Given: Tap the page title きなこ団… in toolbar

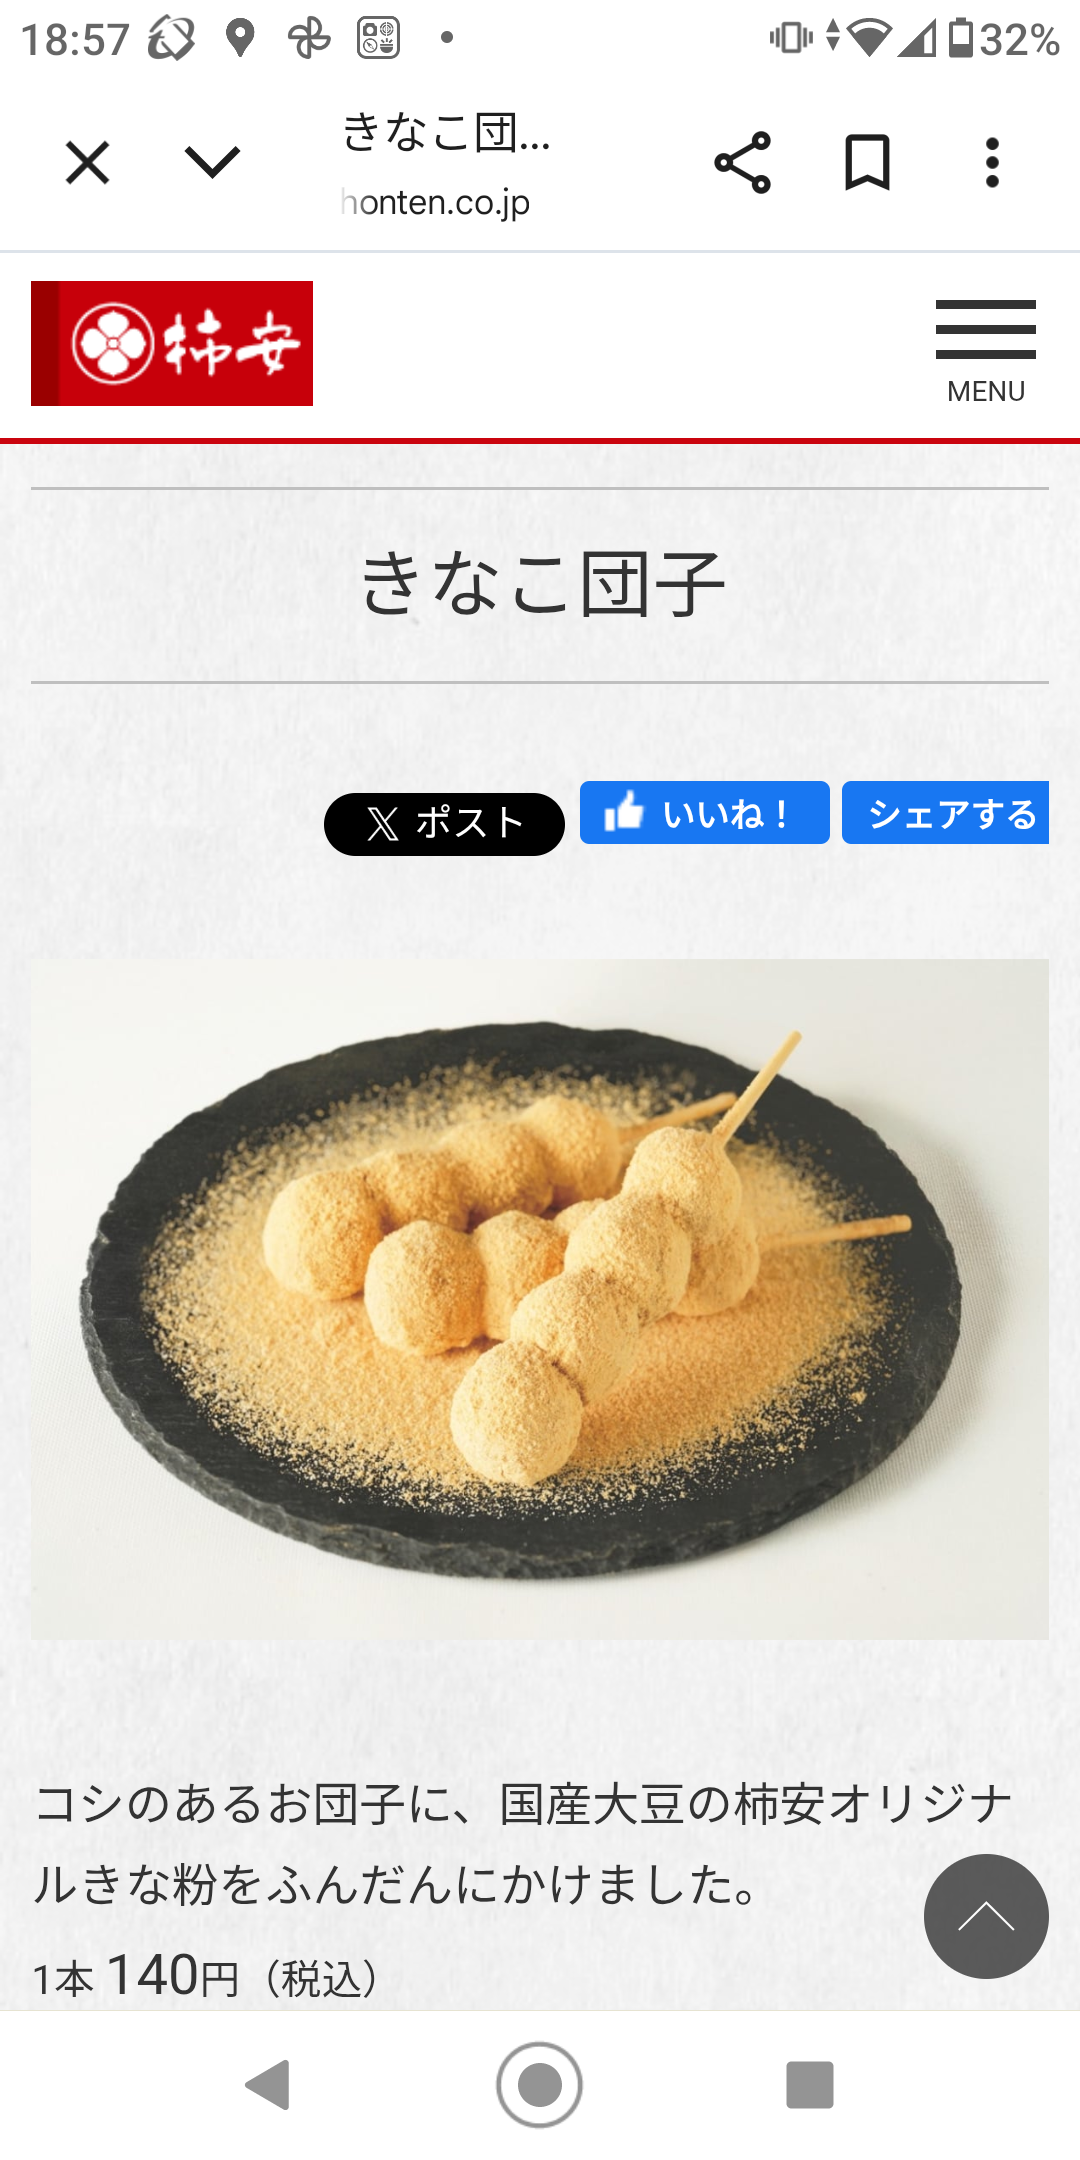Looking at the screenshot, I should pos(446,133).
